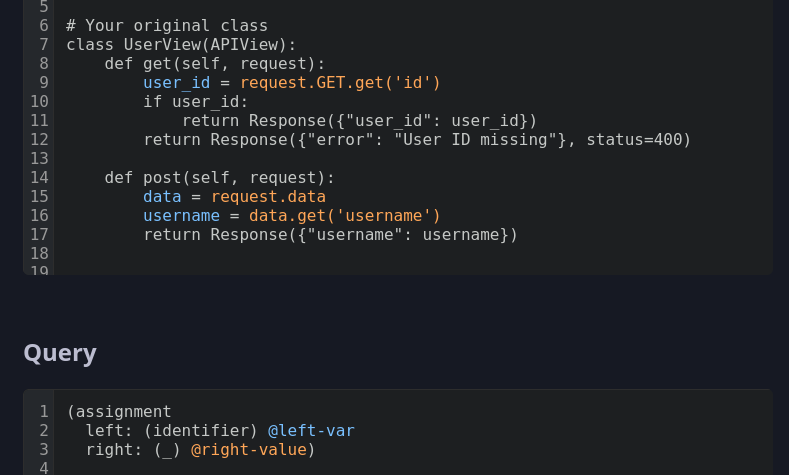Click the blue username variable on line 16
This screenshot has height=475, width=789.
pyautogui.click(x=182, y=216)
